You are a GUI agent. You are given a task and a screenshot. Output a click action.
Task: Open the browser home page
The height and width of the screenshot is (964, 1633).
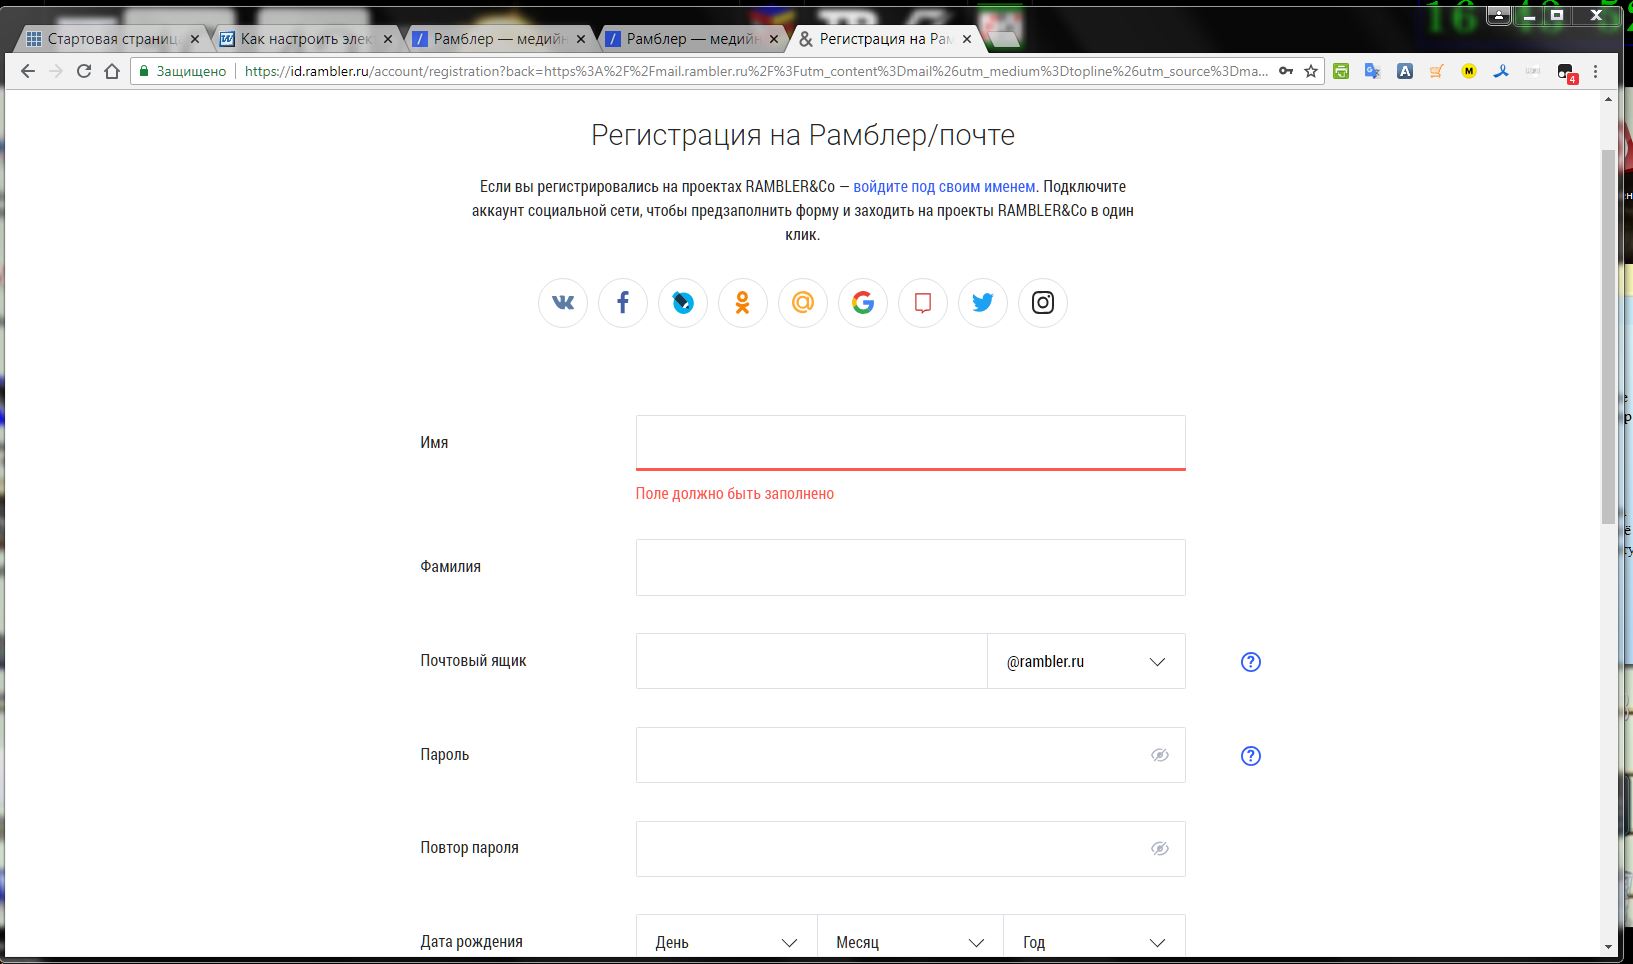pos(112,71)
